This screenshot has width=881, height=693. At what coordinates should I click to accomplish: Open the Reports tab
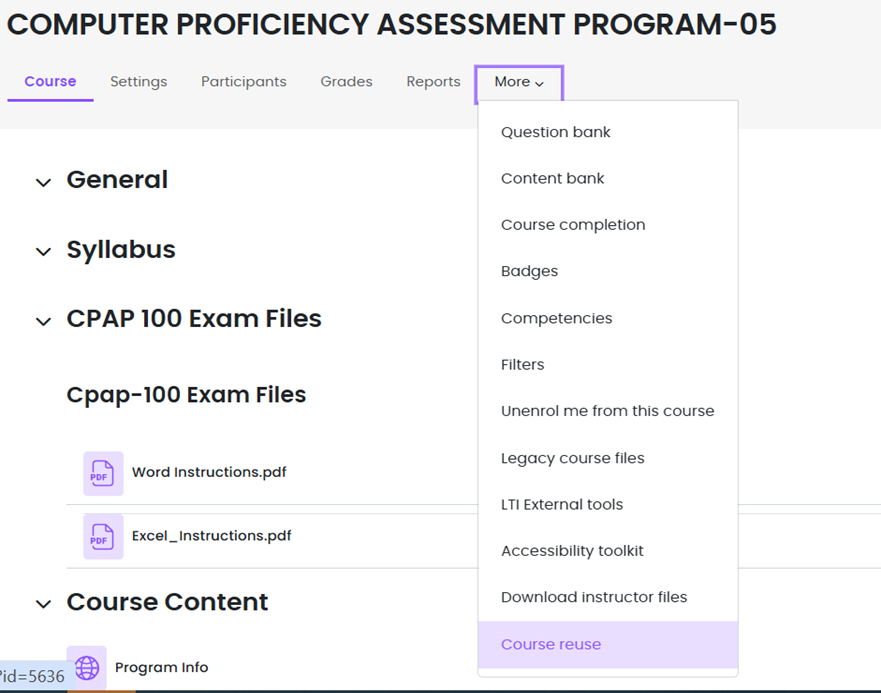433,82
